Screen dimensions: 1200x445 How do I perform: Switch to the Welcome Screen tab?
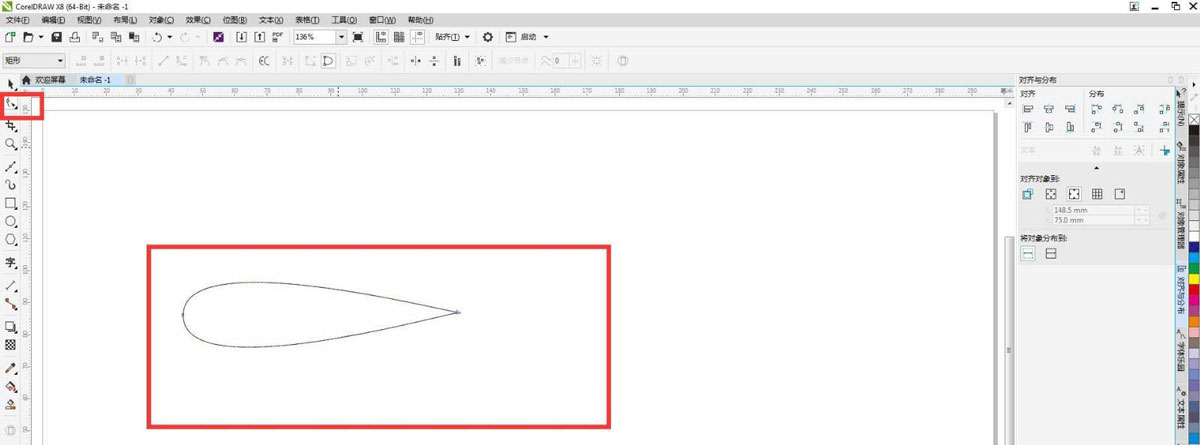tap(49, 80)
